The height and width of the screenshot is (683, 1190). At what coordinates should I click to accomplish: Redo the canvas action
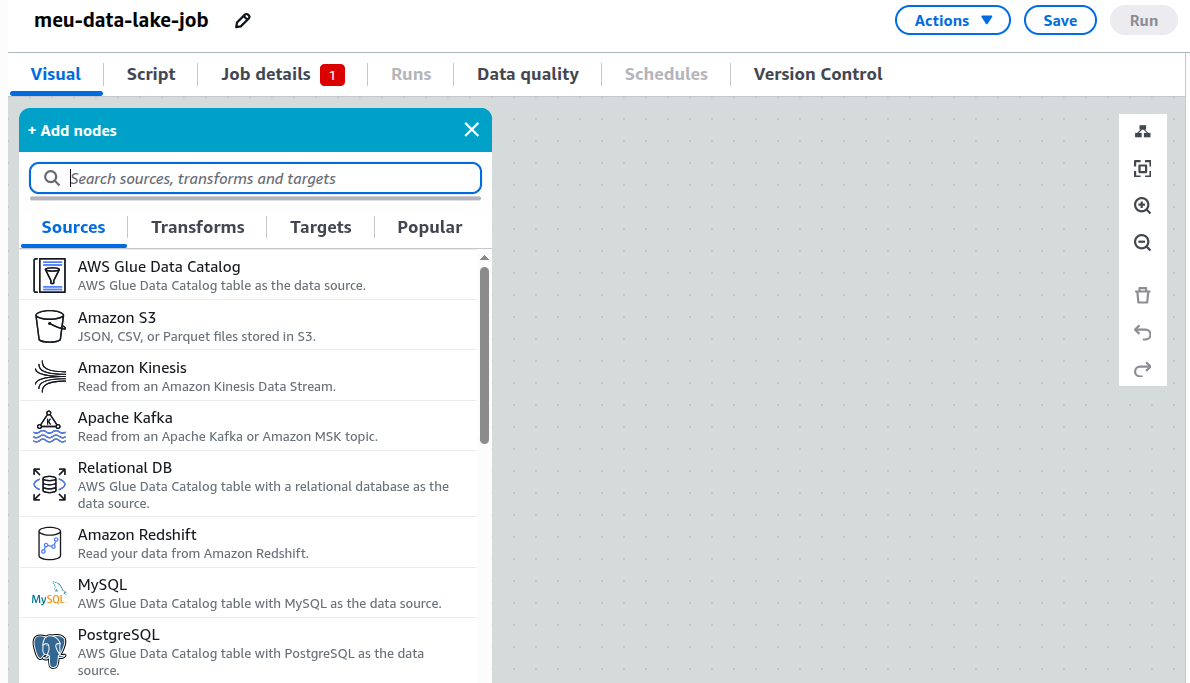[1142, 370]
